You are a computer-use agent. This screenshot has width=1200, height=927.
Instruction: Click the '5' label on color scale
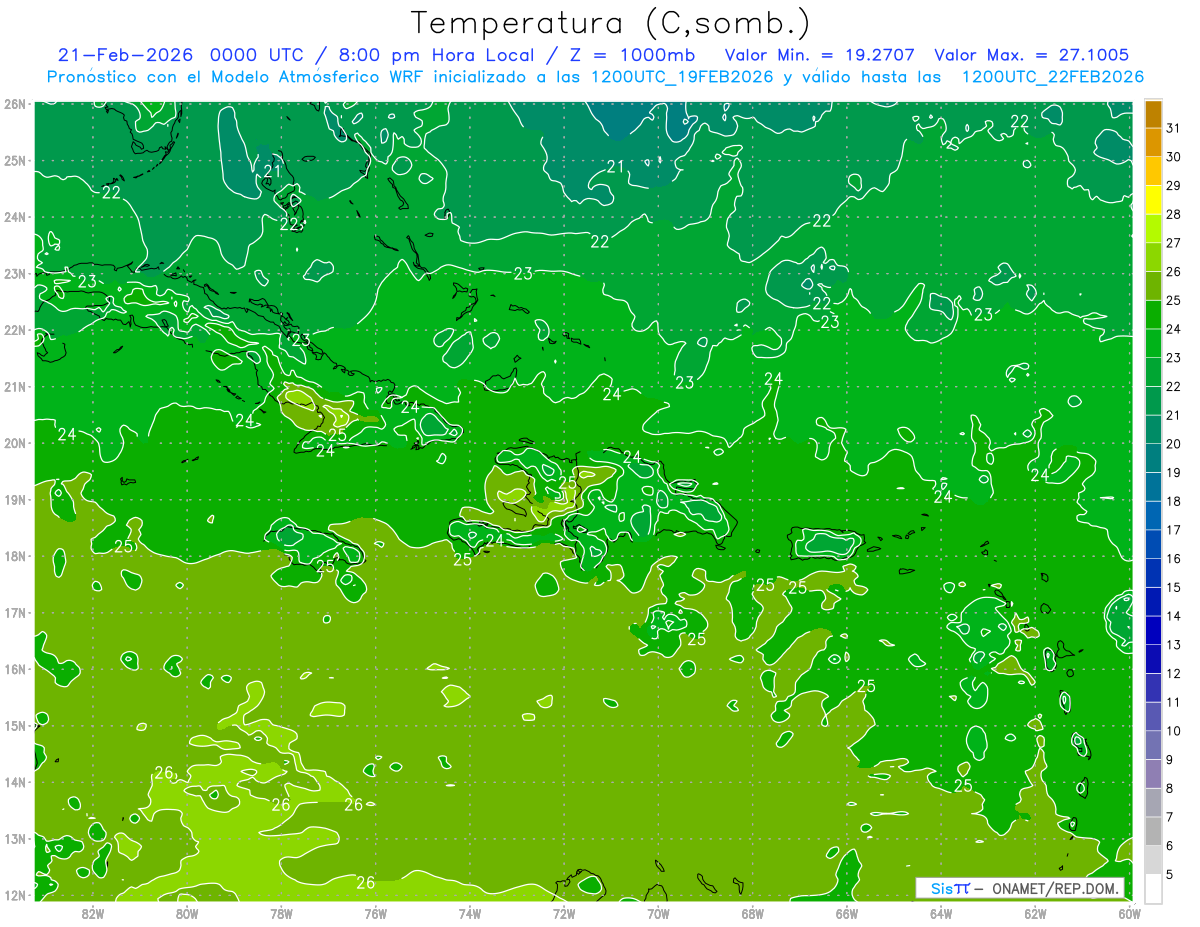(x=1171, y=875)
